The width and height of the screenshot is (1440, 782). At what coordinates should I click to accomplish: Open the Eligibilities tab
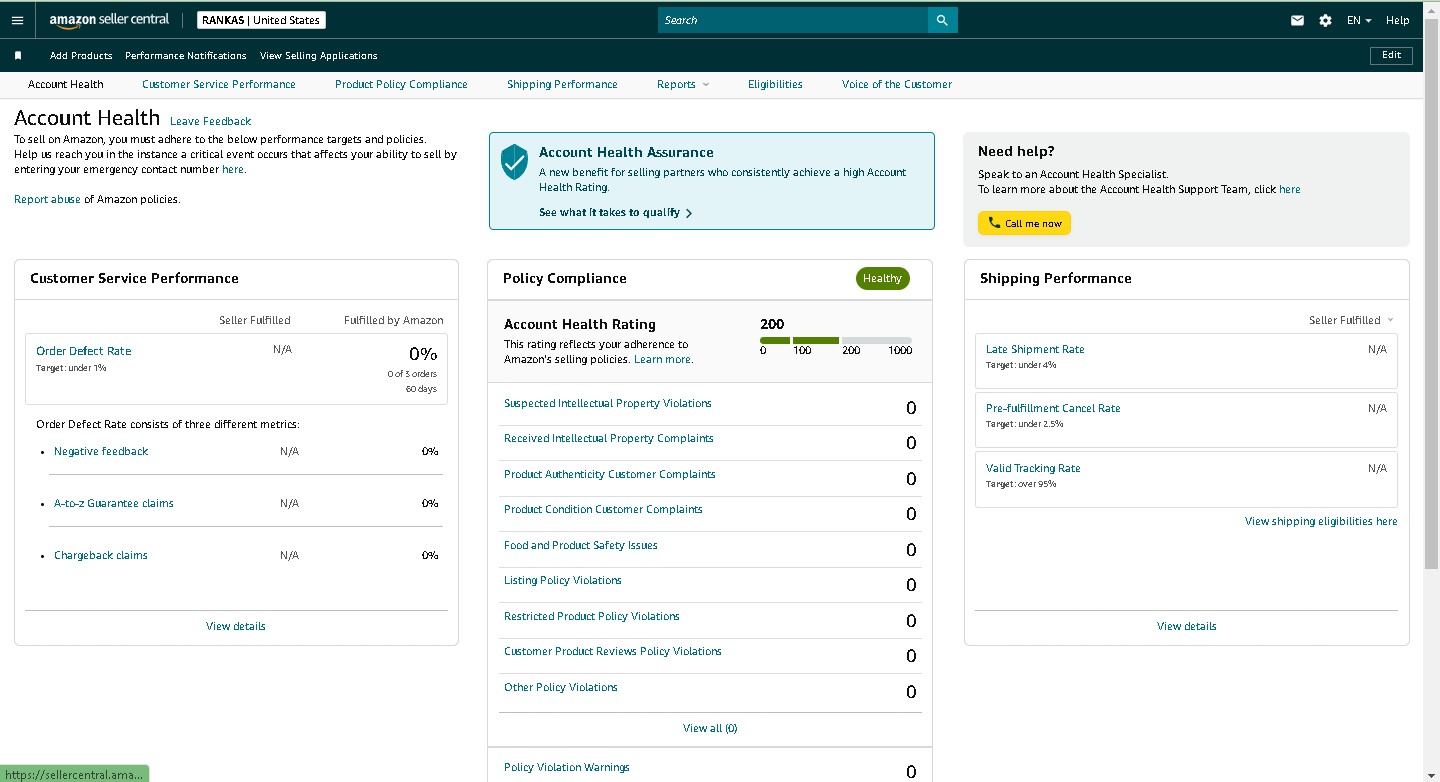click(x=775, y=85)
